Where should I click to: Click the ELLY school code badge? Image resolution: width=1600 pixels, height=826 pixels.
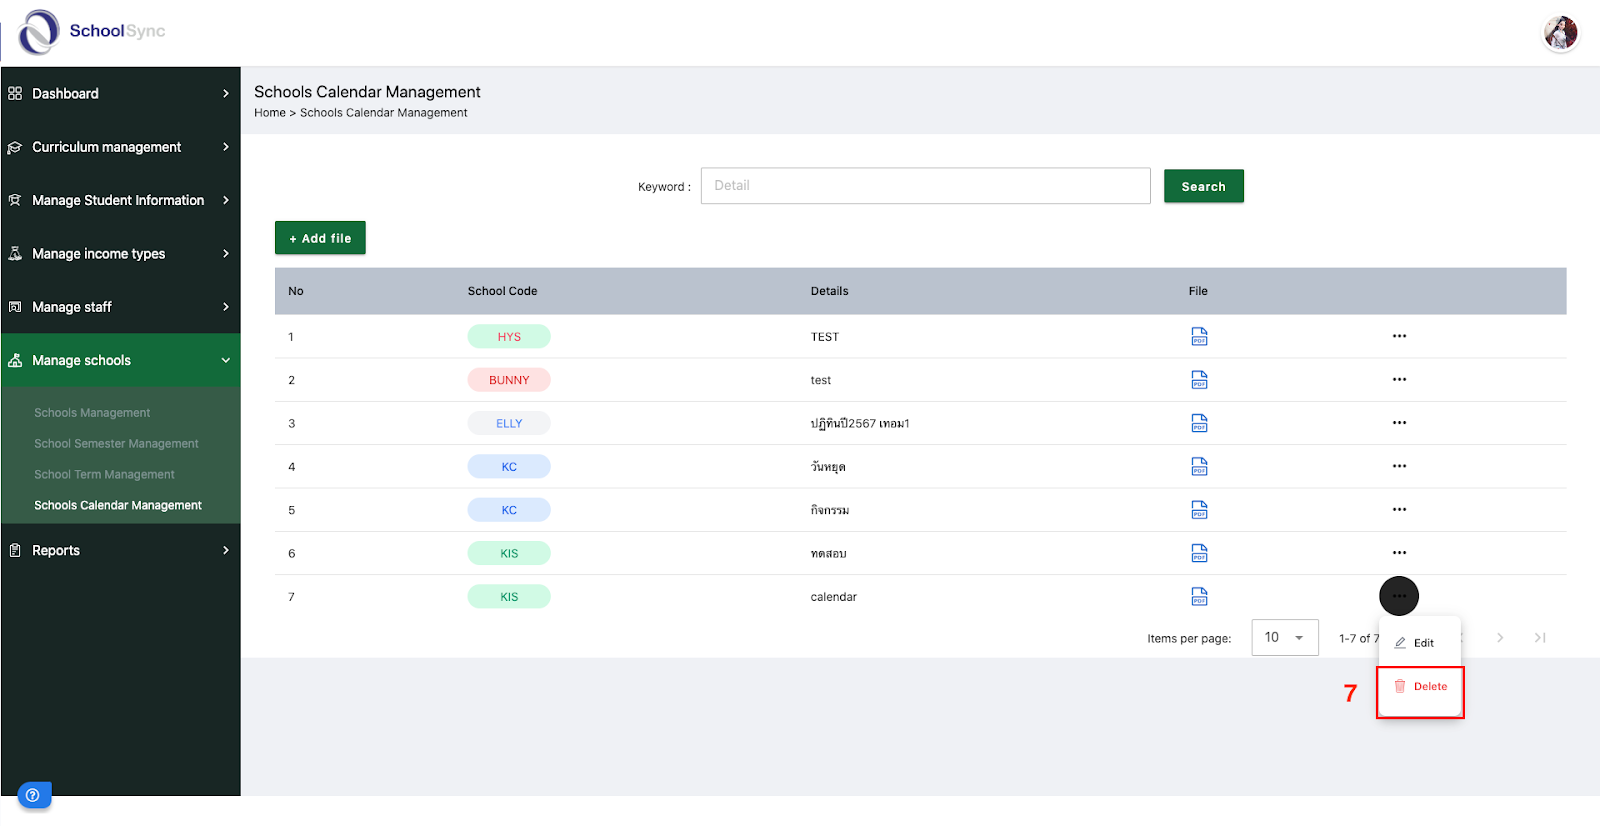(509, 423)
